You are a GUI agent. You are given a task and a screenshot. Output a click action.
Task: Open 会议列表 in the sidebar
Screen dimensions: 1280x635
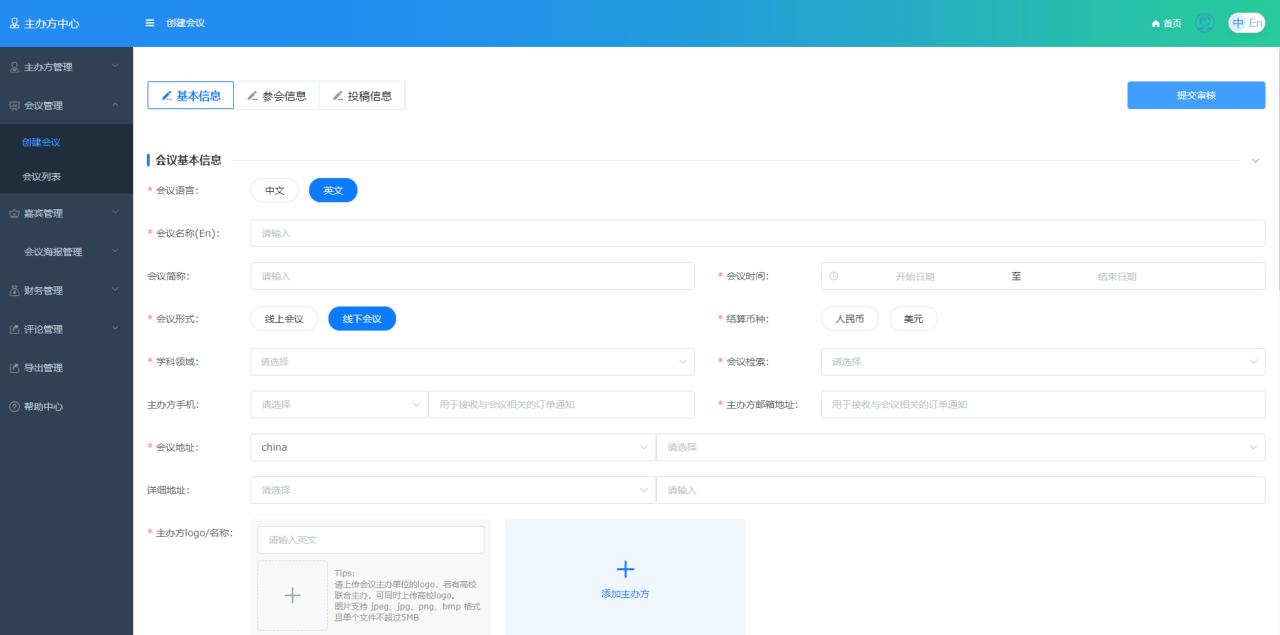click(42, 177)
